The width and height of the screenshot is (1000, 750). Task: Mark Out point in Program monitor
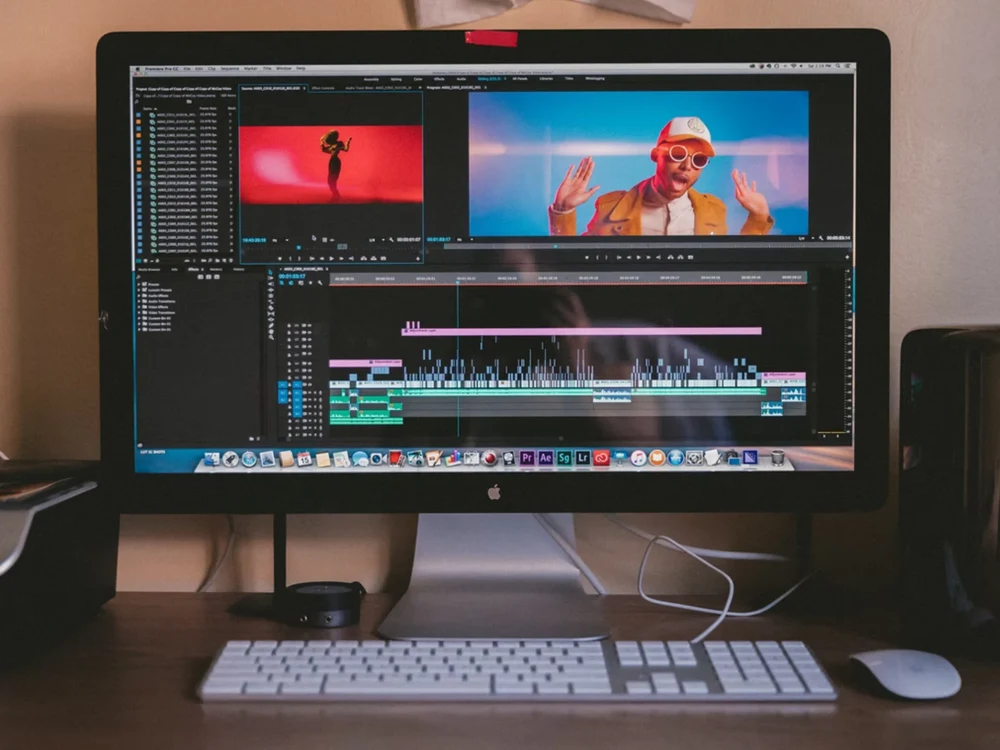point(606,257)
